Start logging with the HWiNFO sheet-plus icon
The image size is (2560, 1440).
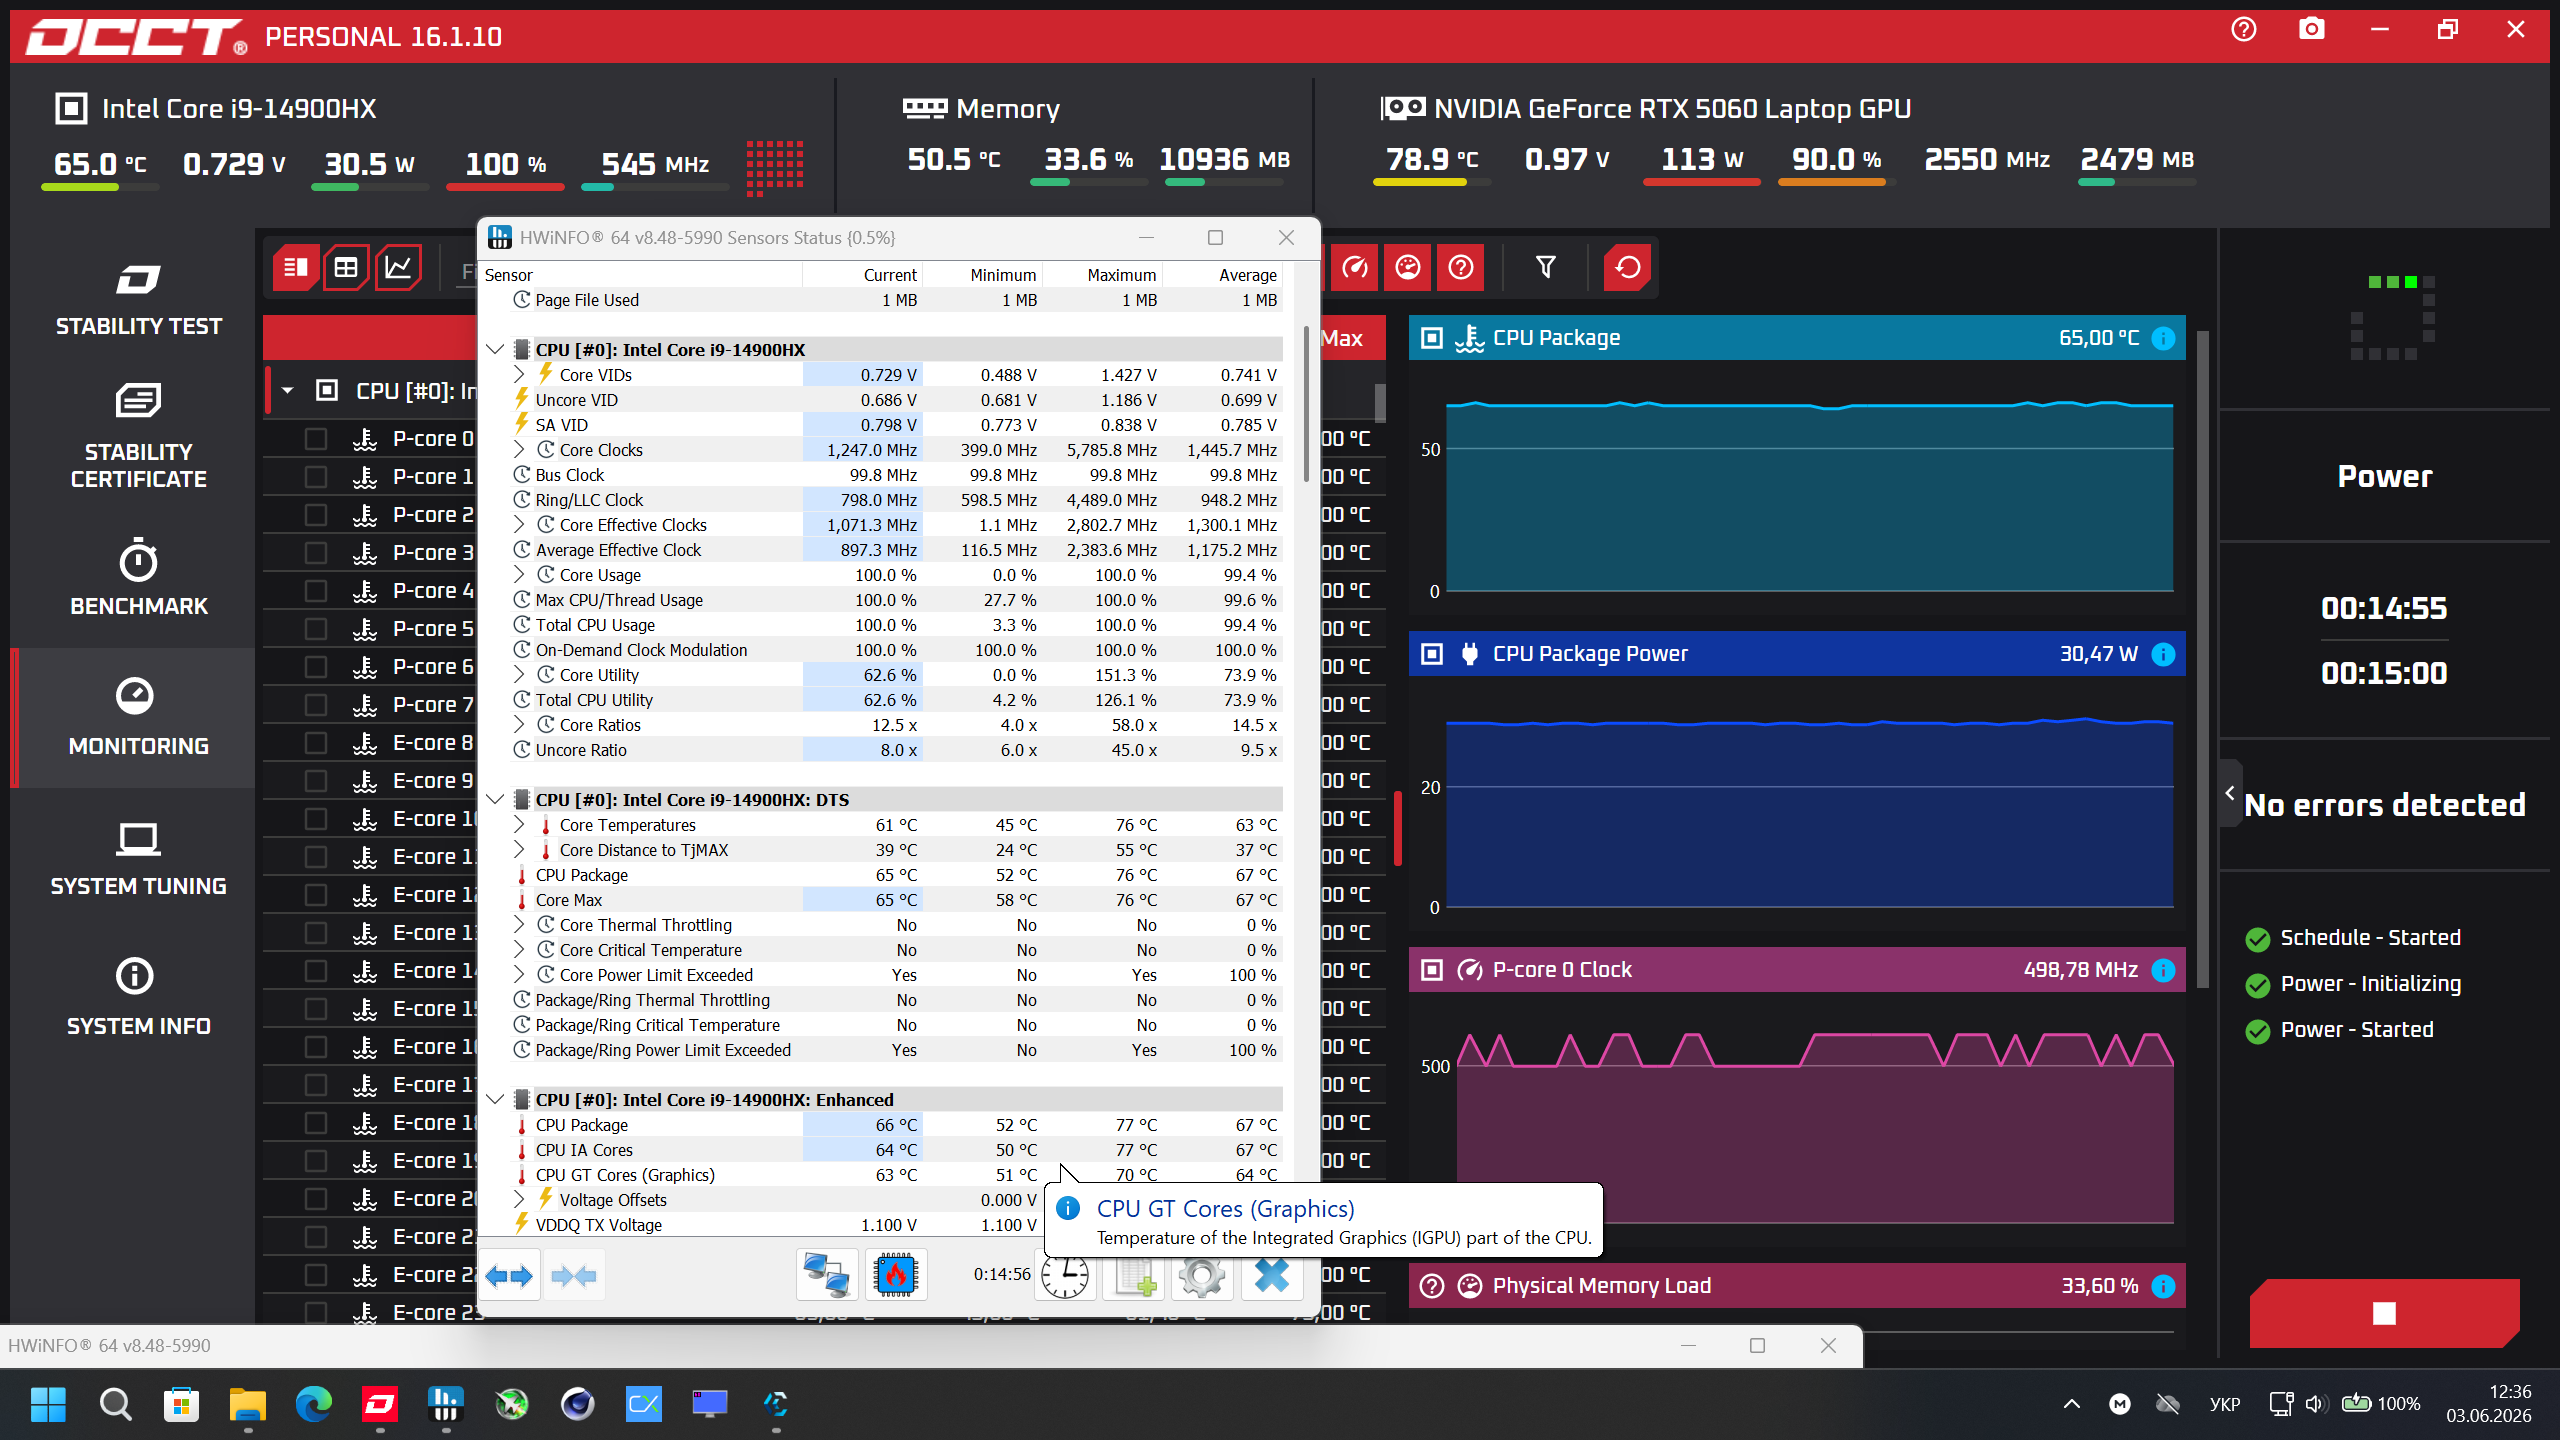pos(1135,1277)
